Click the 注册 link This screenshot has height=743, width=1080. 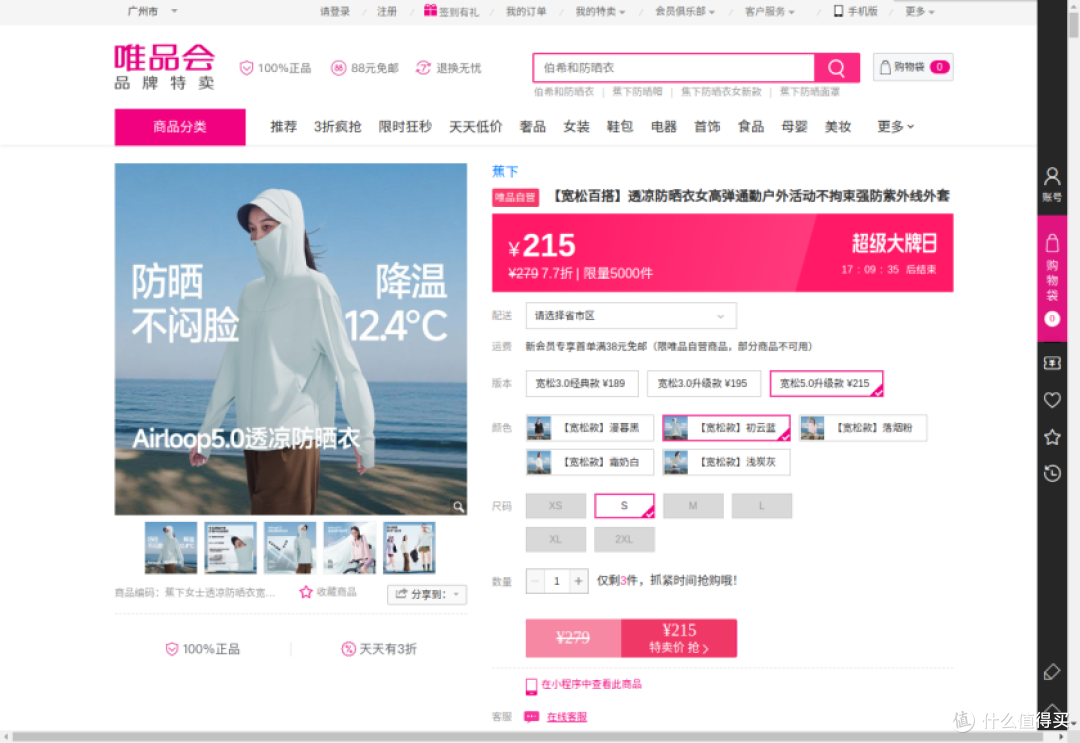(x=386, y=11)
